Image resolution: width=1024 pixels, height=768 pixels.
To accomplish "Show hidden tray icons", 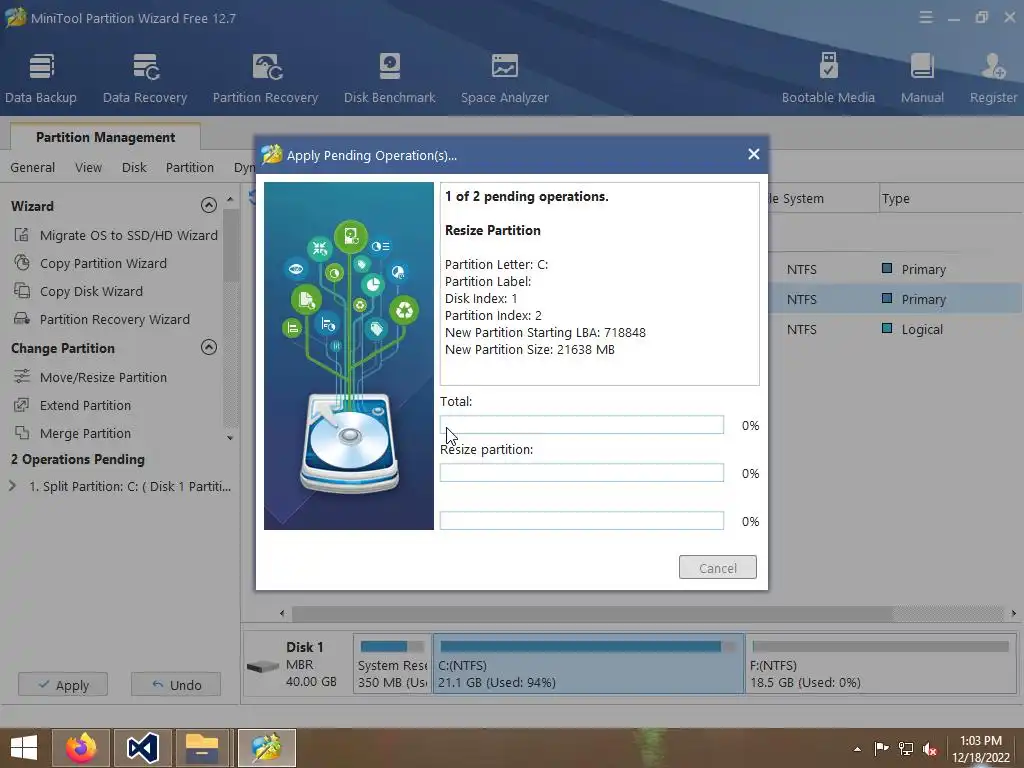I will [x=857, y=749].
